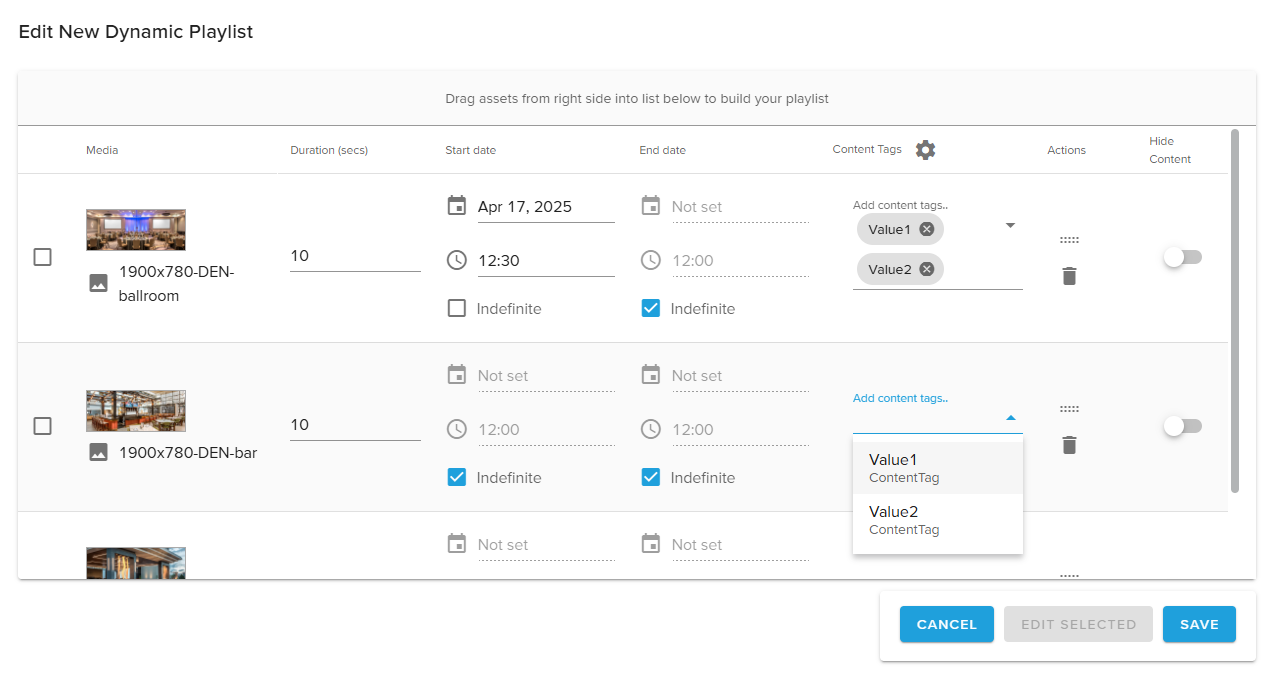Grab the drag handle for ballroom row

[x=1069, y=240]
